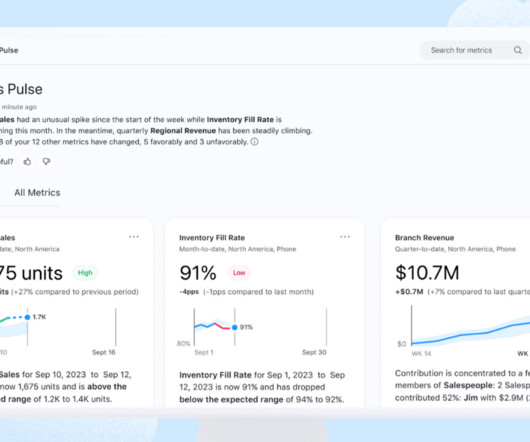Click the $10.7M value
Image resolution: width=530 pixels, height=442 pixels.
[427, 273]
